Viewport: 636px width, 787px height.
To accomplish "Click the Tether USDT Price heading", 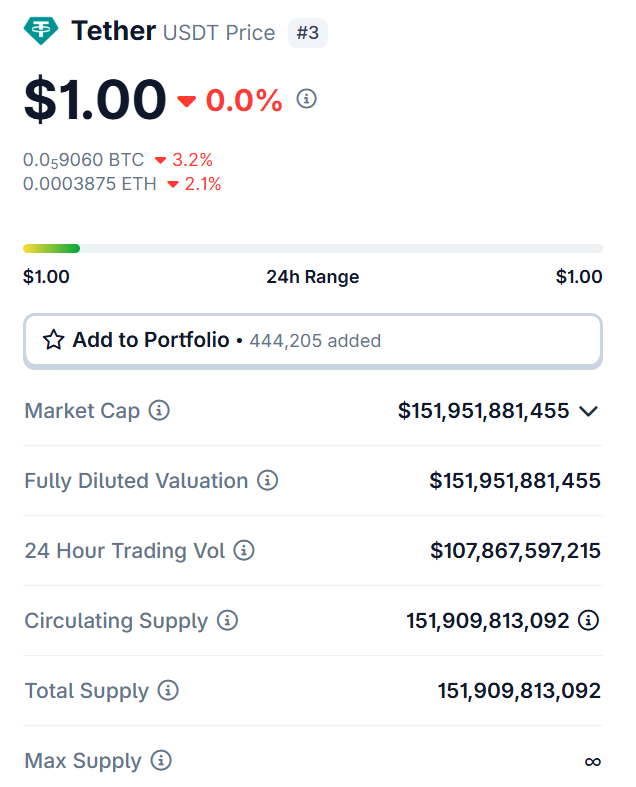I will [x=173, y=32].
